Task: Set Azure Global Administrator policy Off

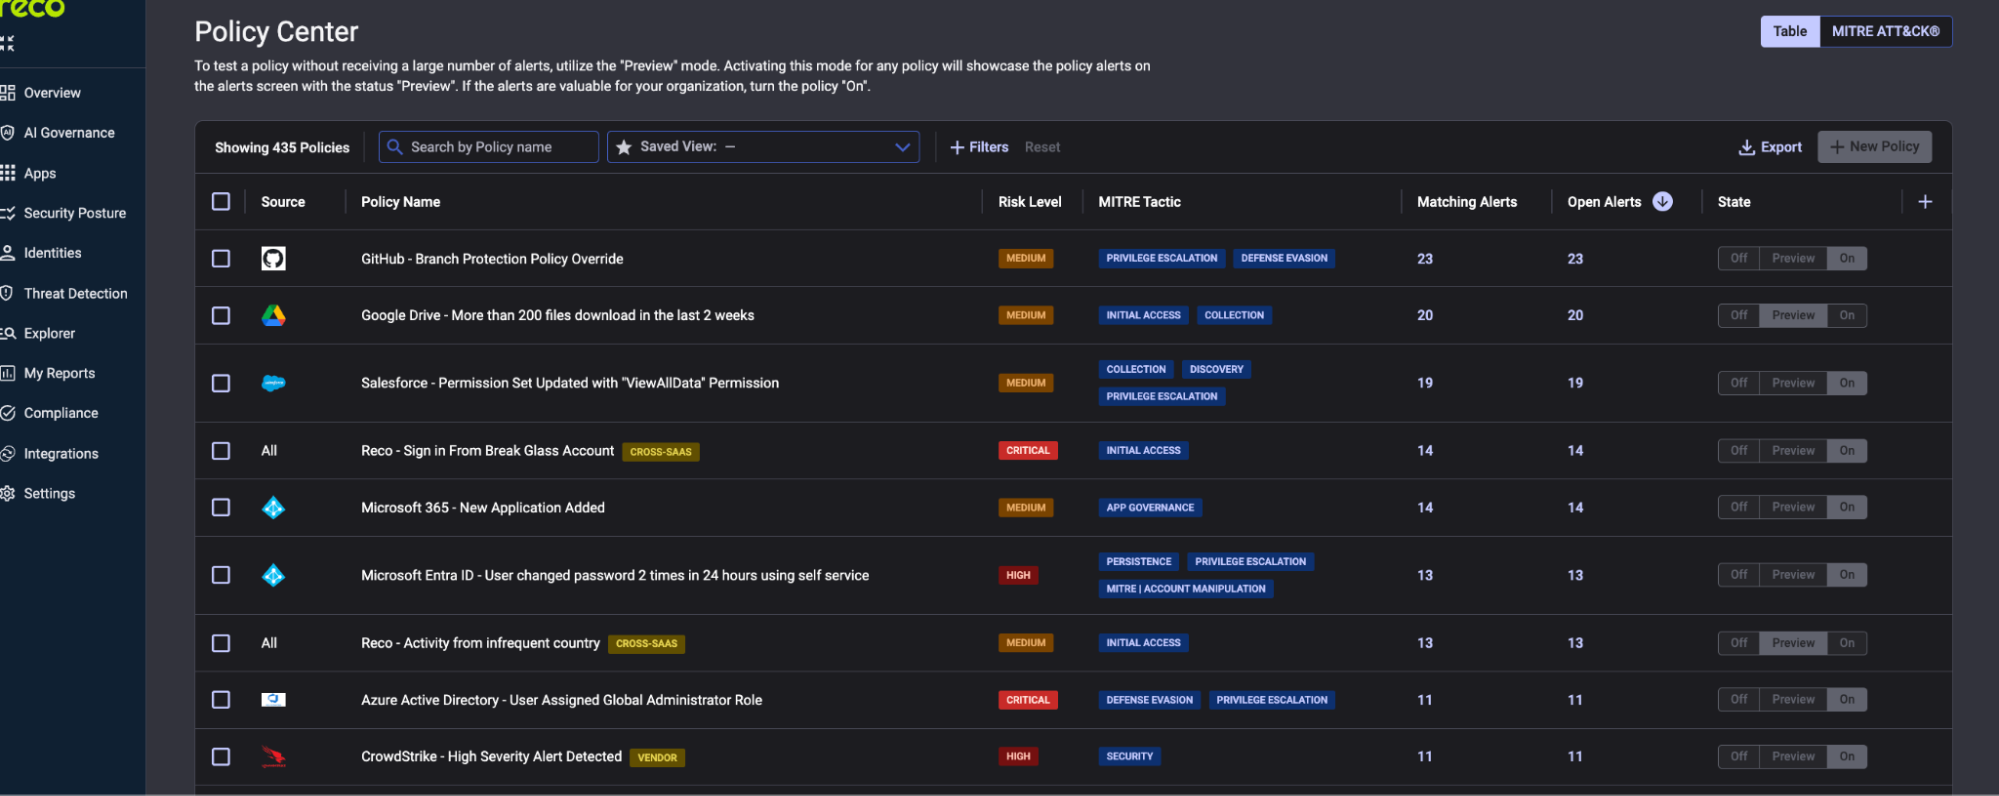Action: (1739, 700)
